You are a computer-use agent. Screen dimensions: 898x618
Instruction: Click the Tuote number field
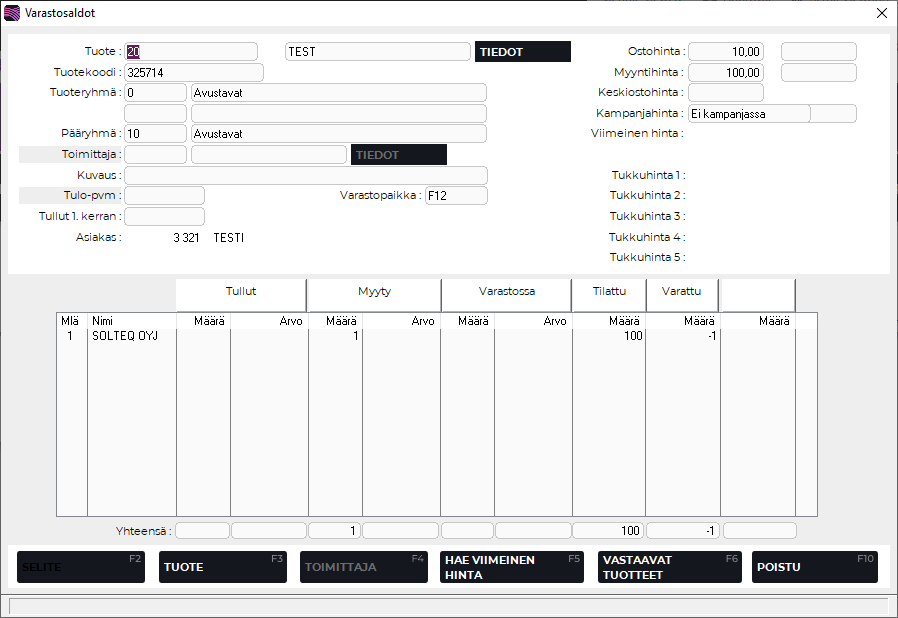pyautogui.click(x=191, y=52)
